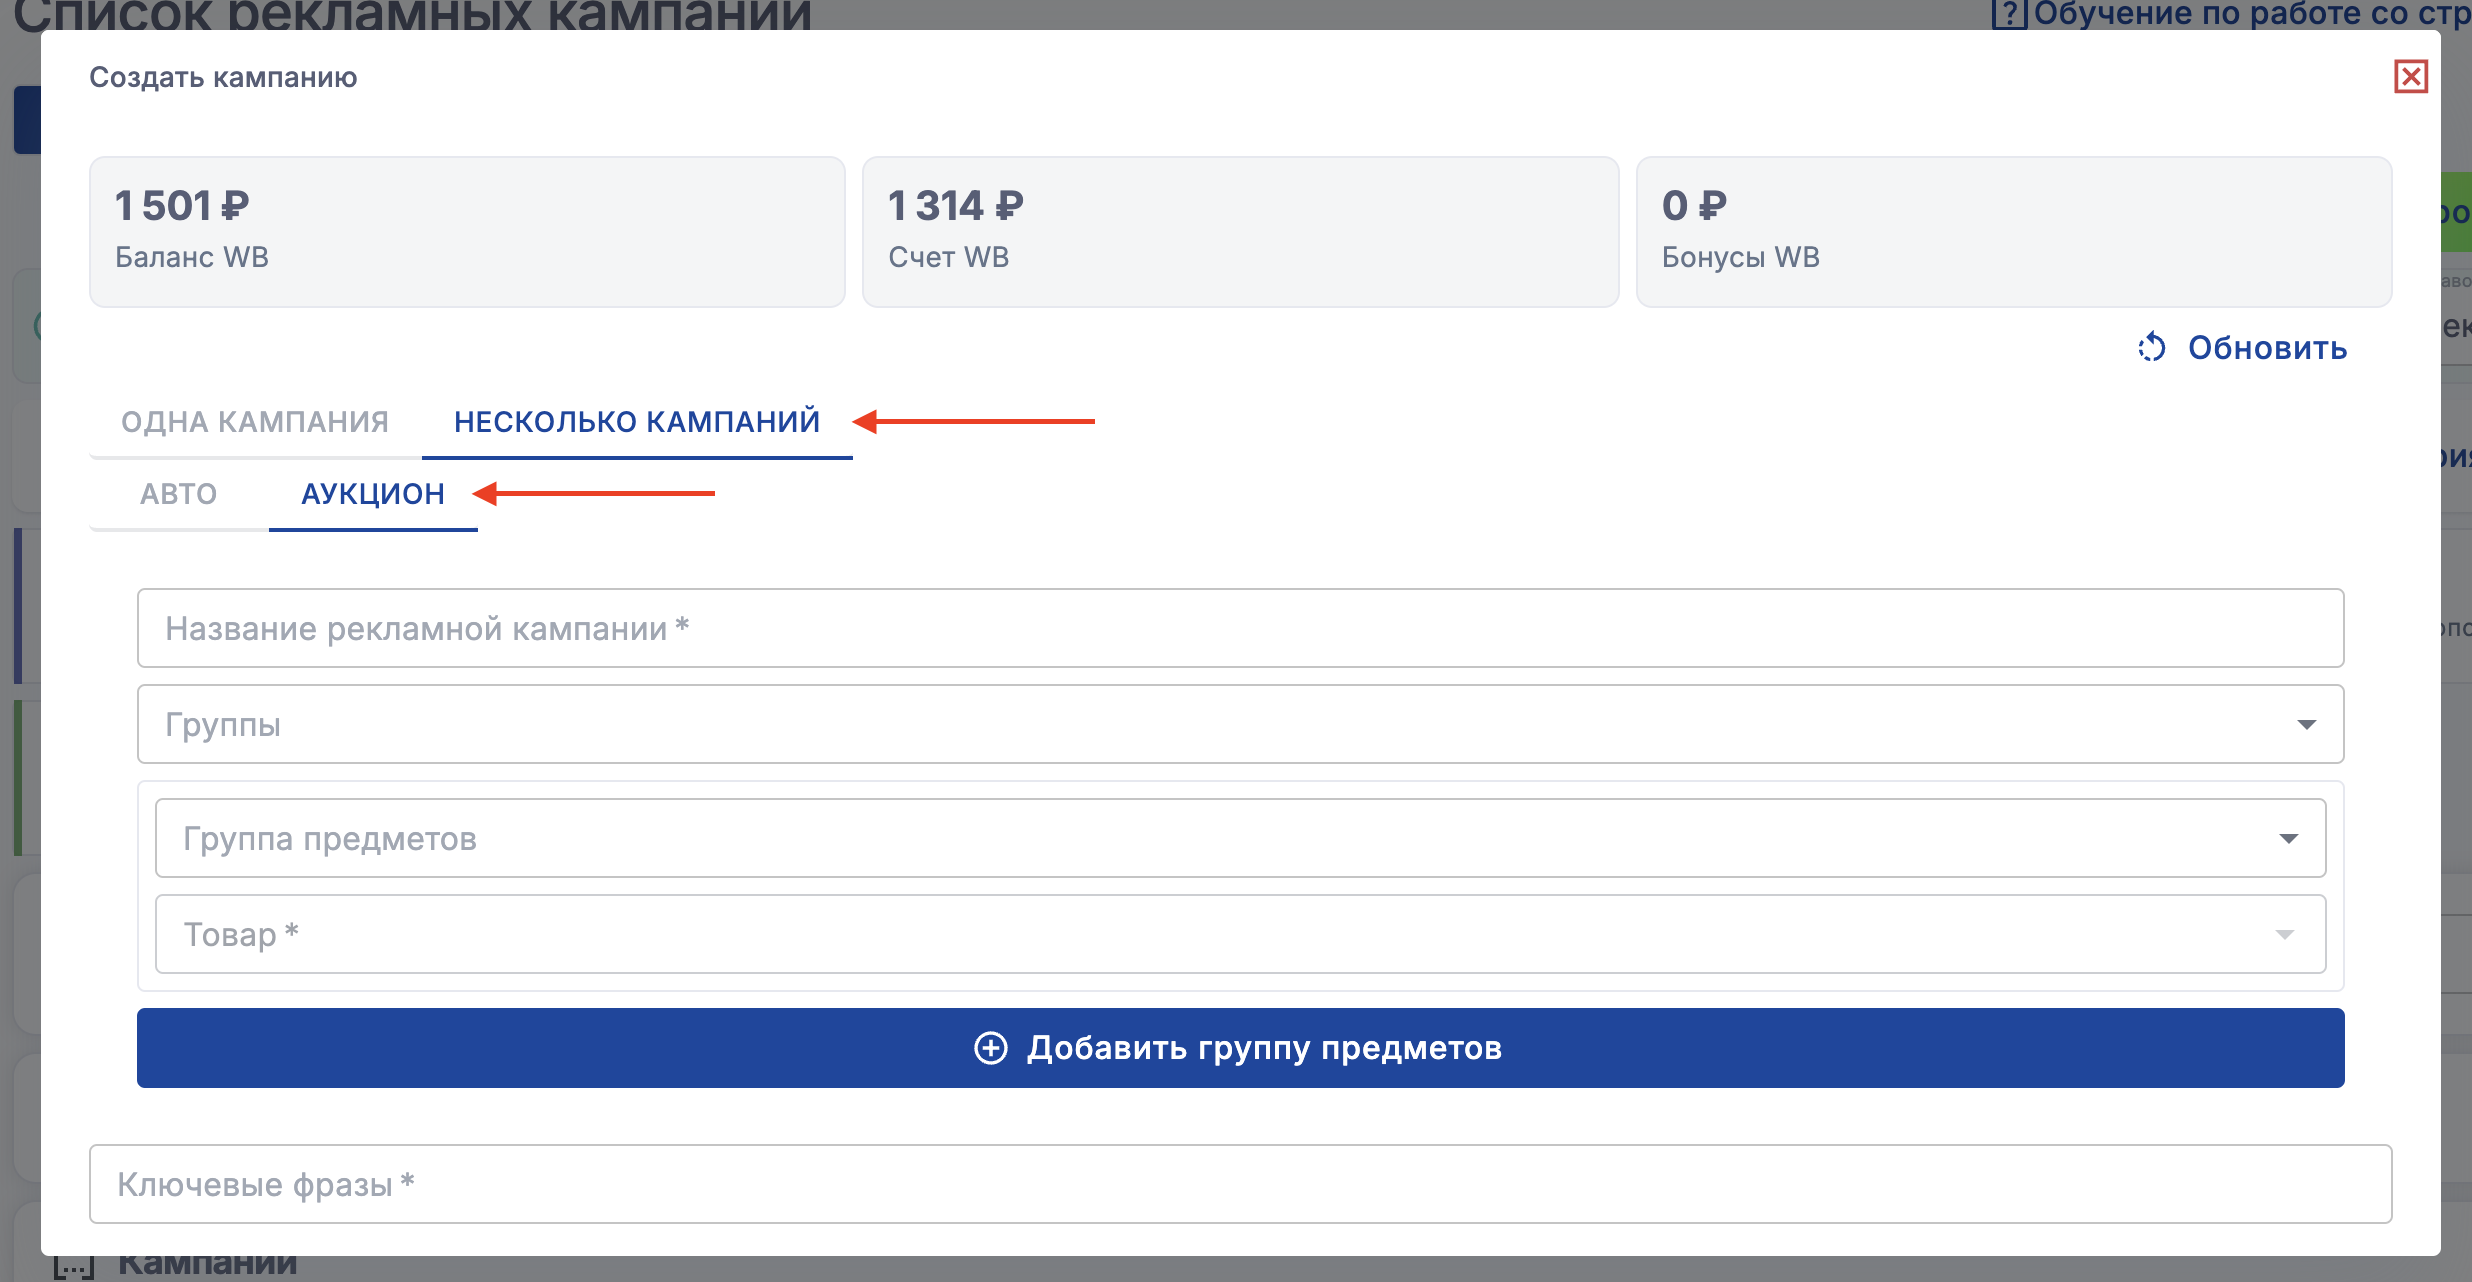Open the Группа предметов dropdown arrow
Viewport: 2472px width, 1282px height.
(2288, 838)
